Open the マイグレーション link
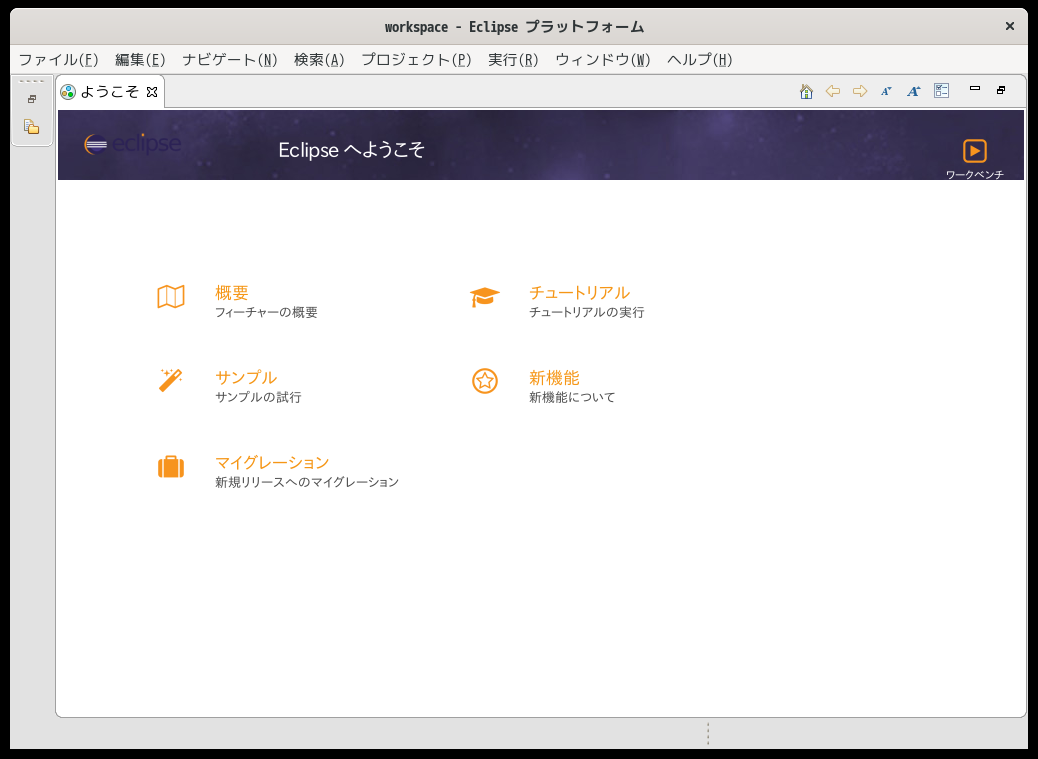 tap(272, 463)
